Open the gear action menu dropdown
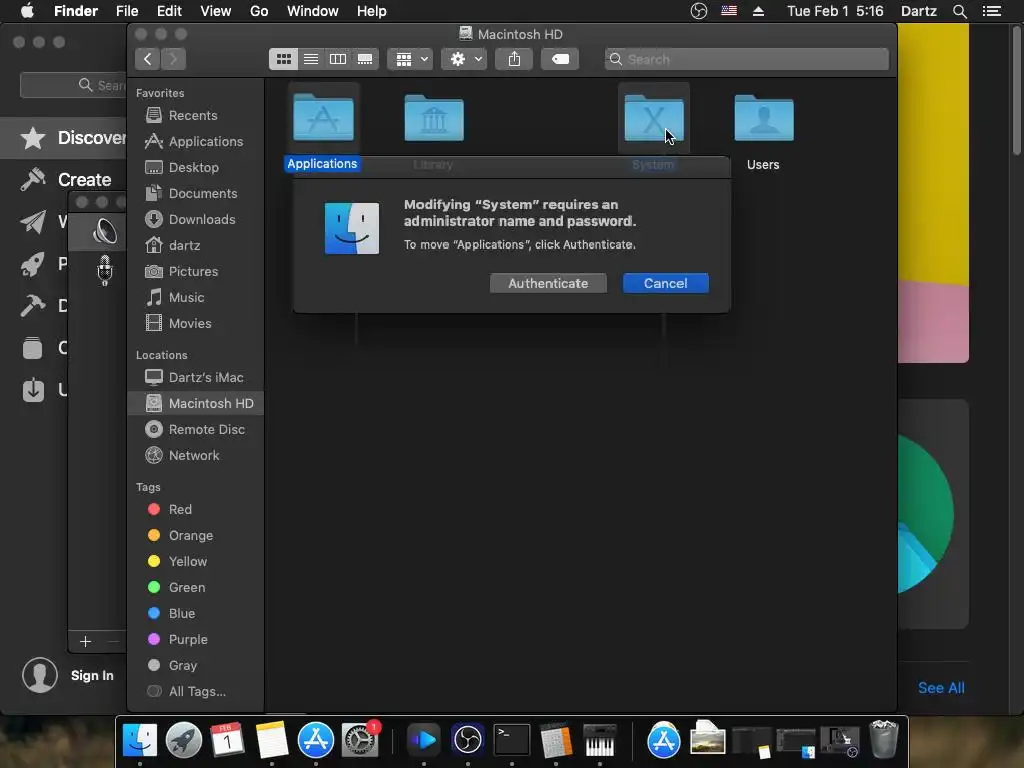The width and height of the screenshot is (1024, 768). coord(464,59)
